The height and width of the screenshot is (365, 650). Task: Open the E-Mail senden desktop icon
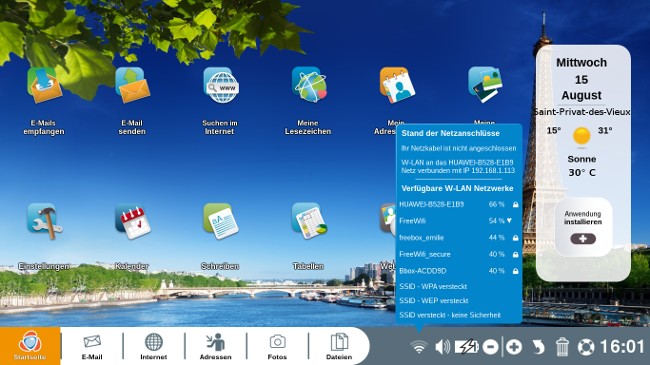coord(132,86)
